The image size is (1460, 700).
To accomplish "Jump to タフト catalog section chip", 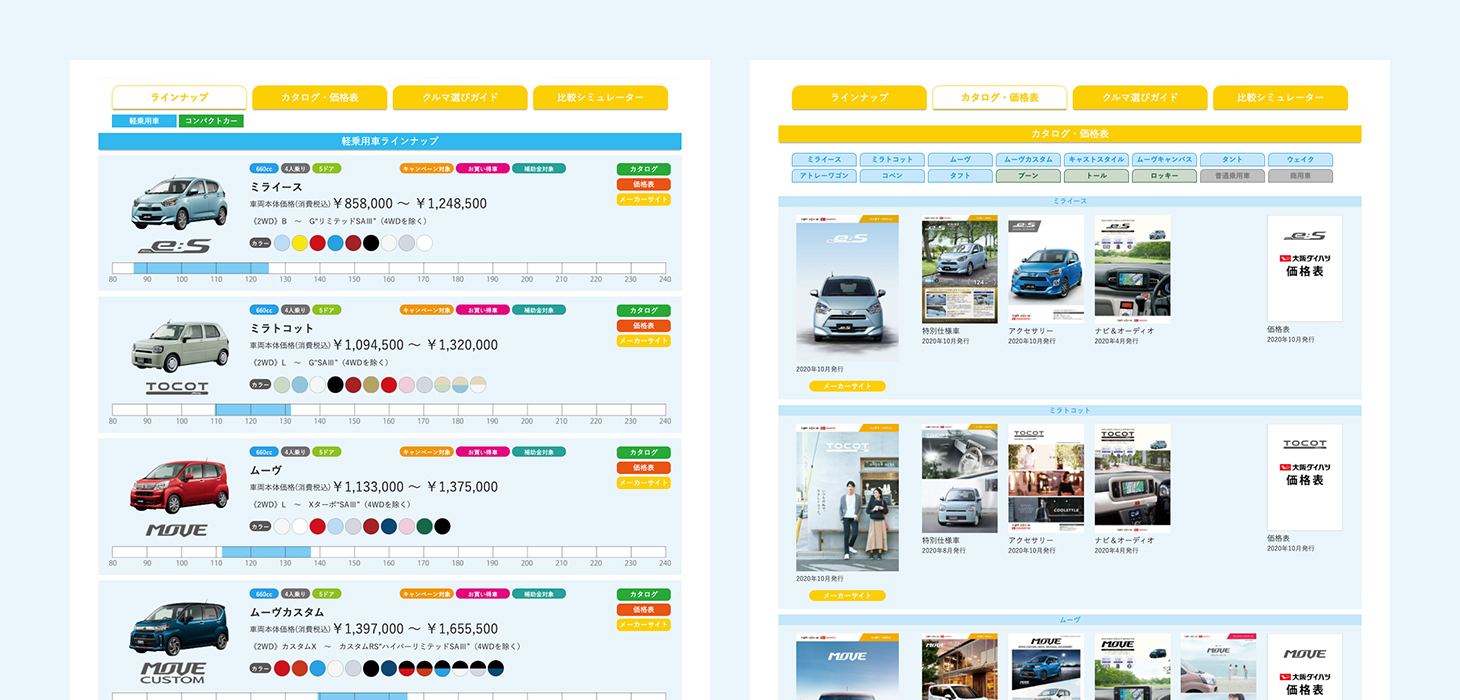I will pos(960,176).
